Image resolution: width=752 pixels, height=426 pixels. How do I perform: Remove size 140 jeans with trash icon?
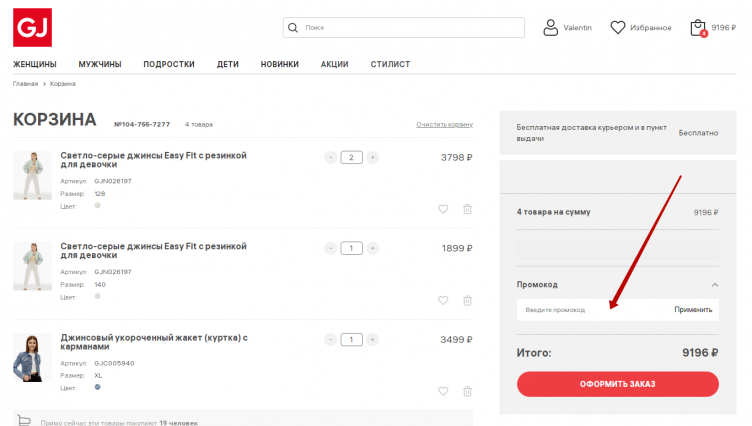coord(467,300)
